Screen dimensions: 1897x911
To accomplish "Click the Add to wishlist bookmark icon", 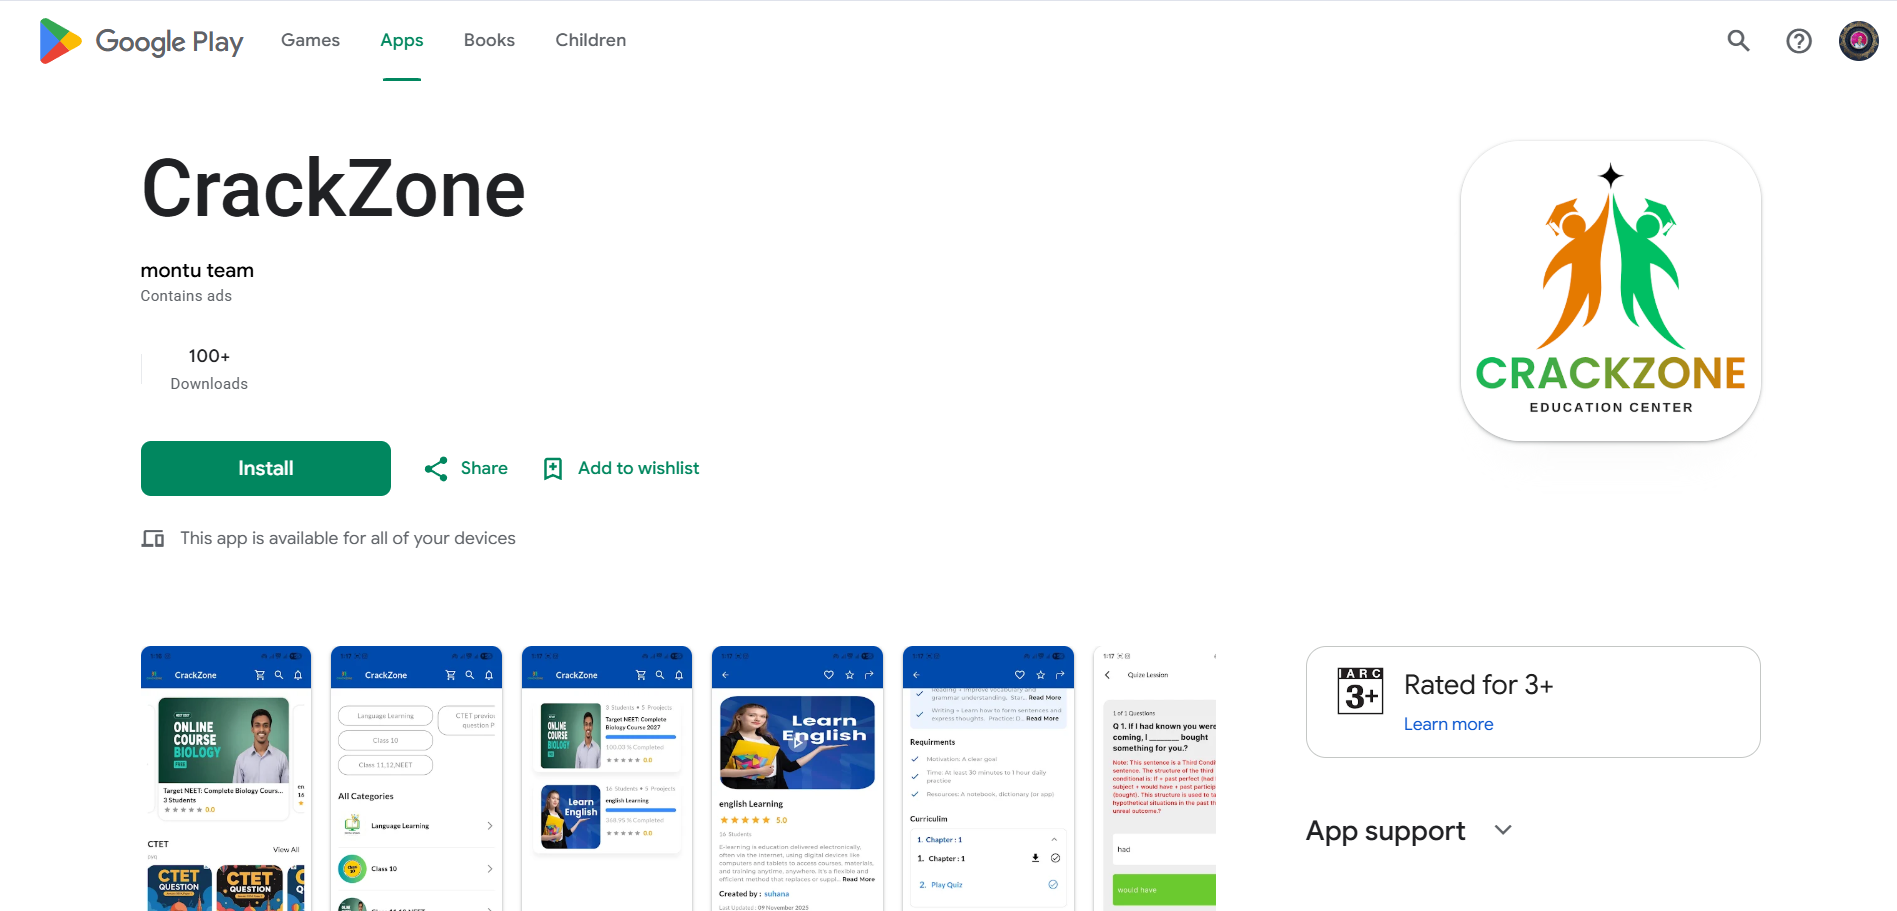I will 553,469.
